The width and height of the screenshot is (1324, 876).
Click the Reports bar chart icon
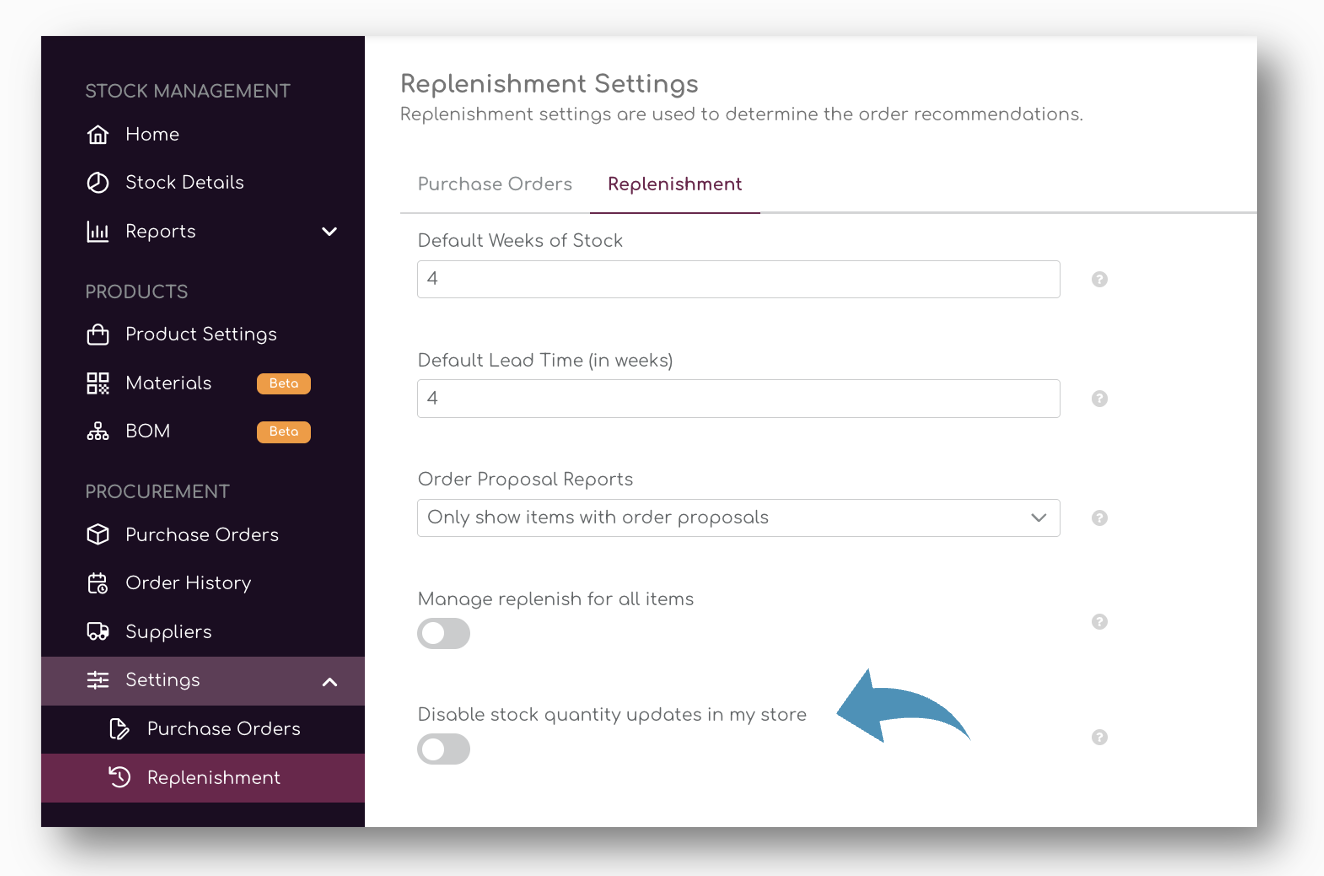coord(98,232)
